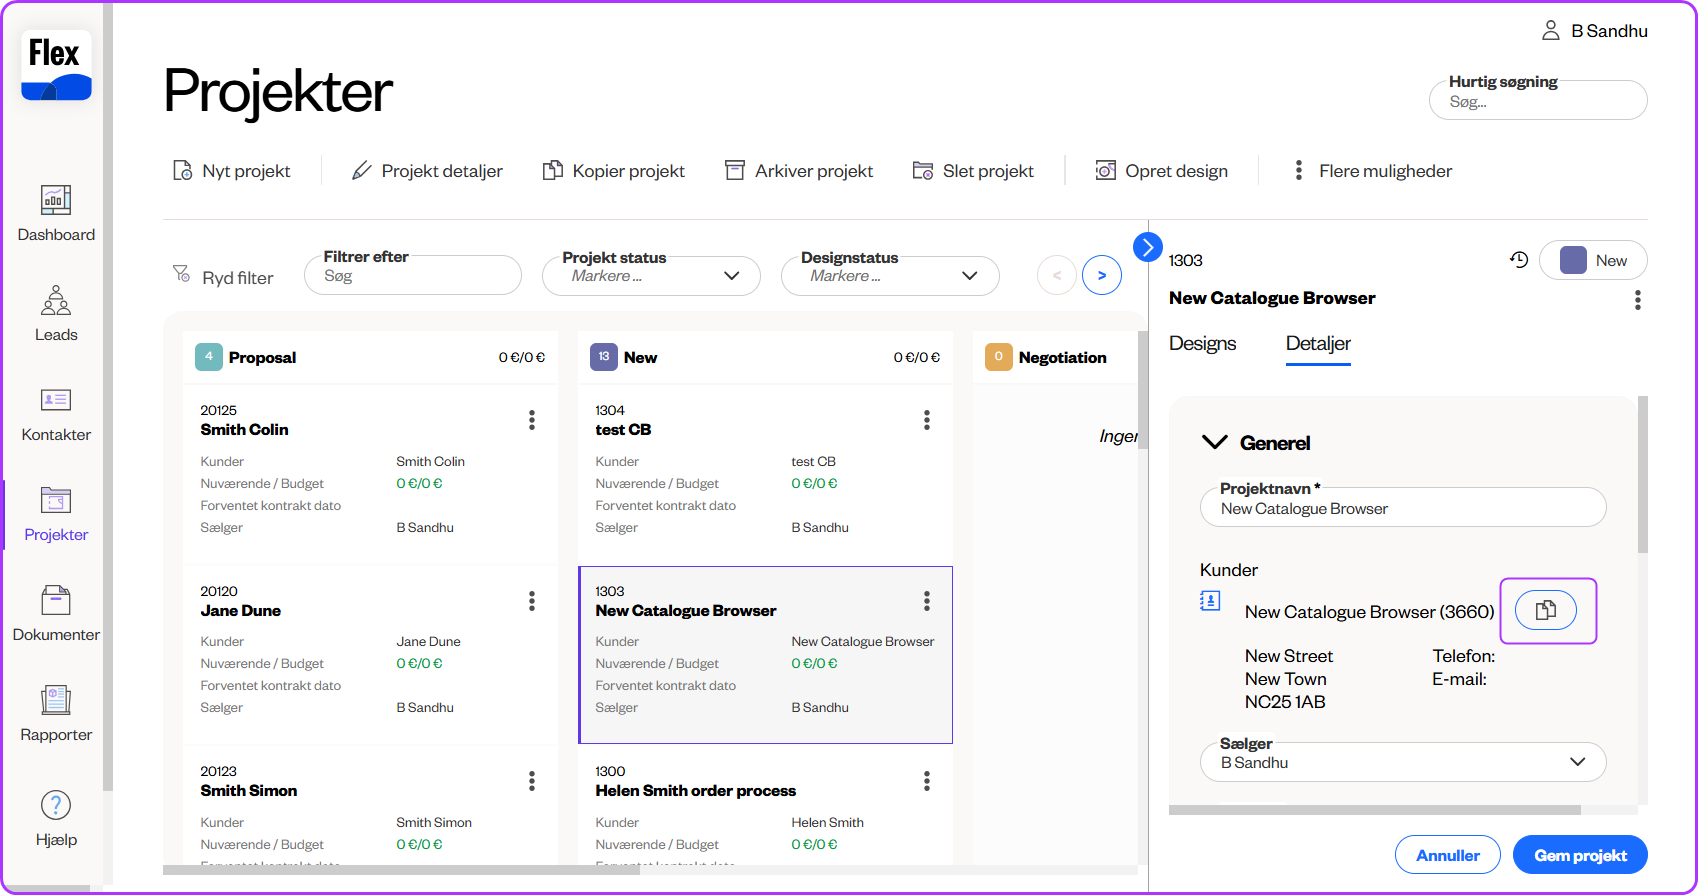Open the Rapporter section icon
Viewport: 1698px width, 895px height.
click(x=56, y=701)
